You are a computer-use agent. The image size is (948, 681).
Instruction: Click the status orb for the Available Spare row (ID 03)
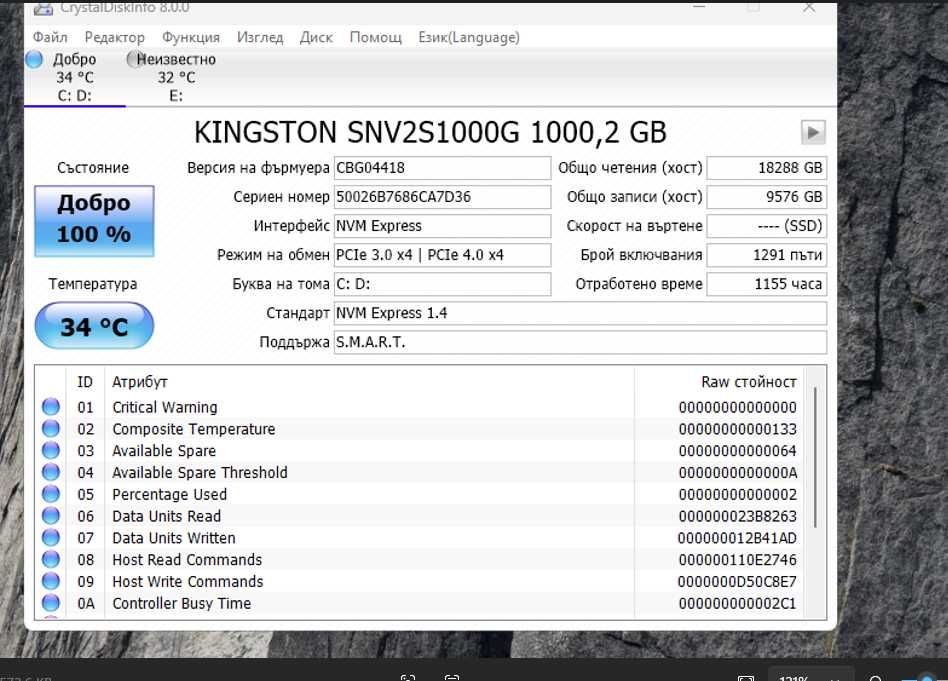tap(51, 450)
